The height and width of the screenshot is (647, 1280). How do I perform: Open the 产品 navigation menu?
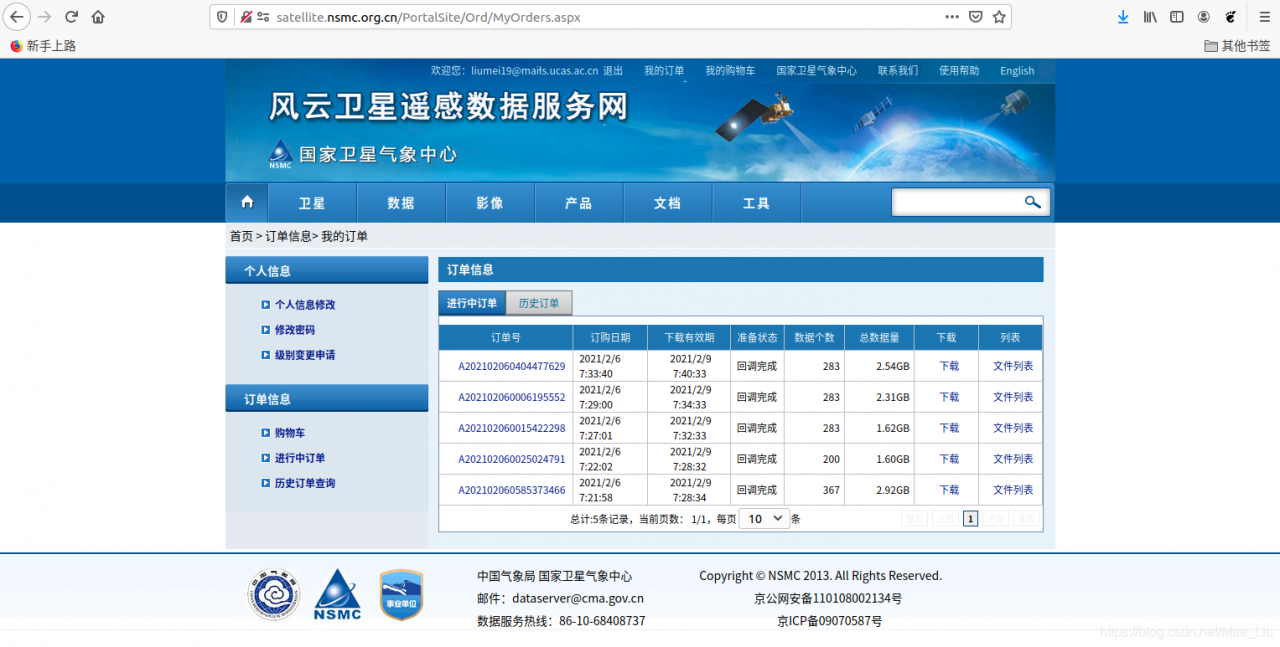tap(579, 203)
